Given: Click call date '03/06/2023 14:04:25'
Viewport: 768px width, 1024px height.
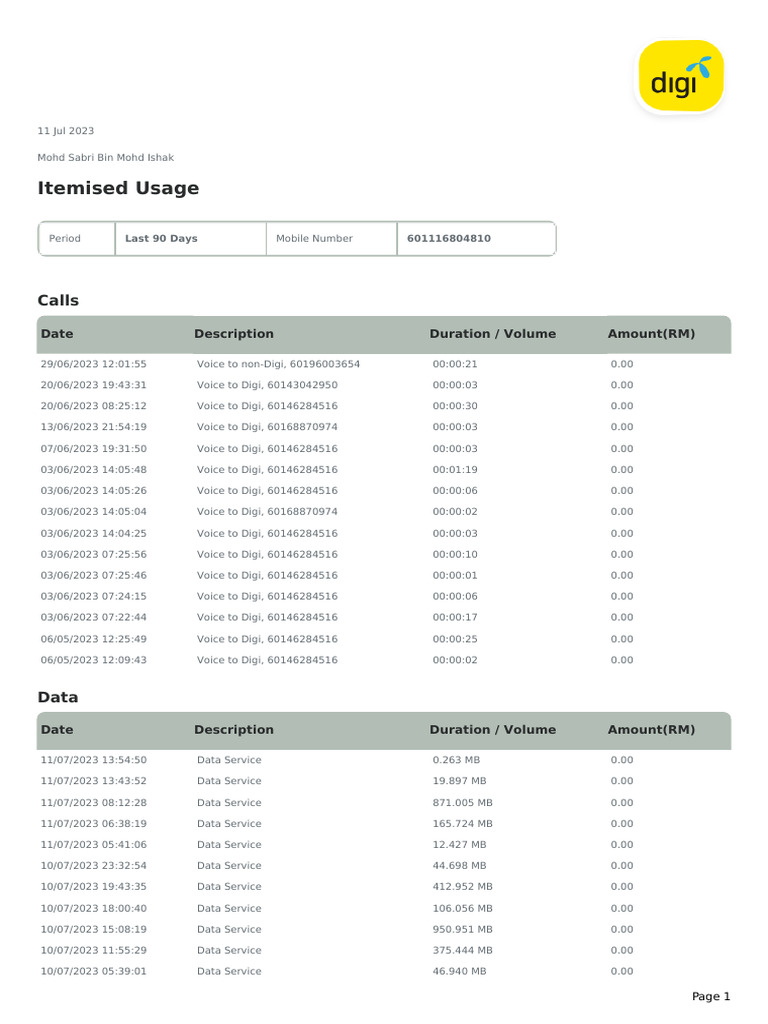Looking at the screenshot, I should [x=93, y=534].
